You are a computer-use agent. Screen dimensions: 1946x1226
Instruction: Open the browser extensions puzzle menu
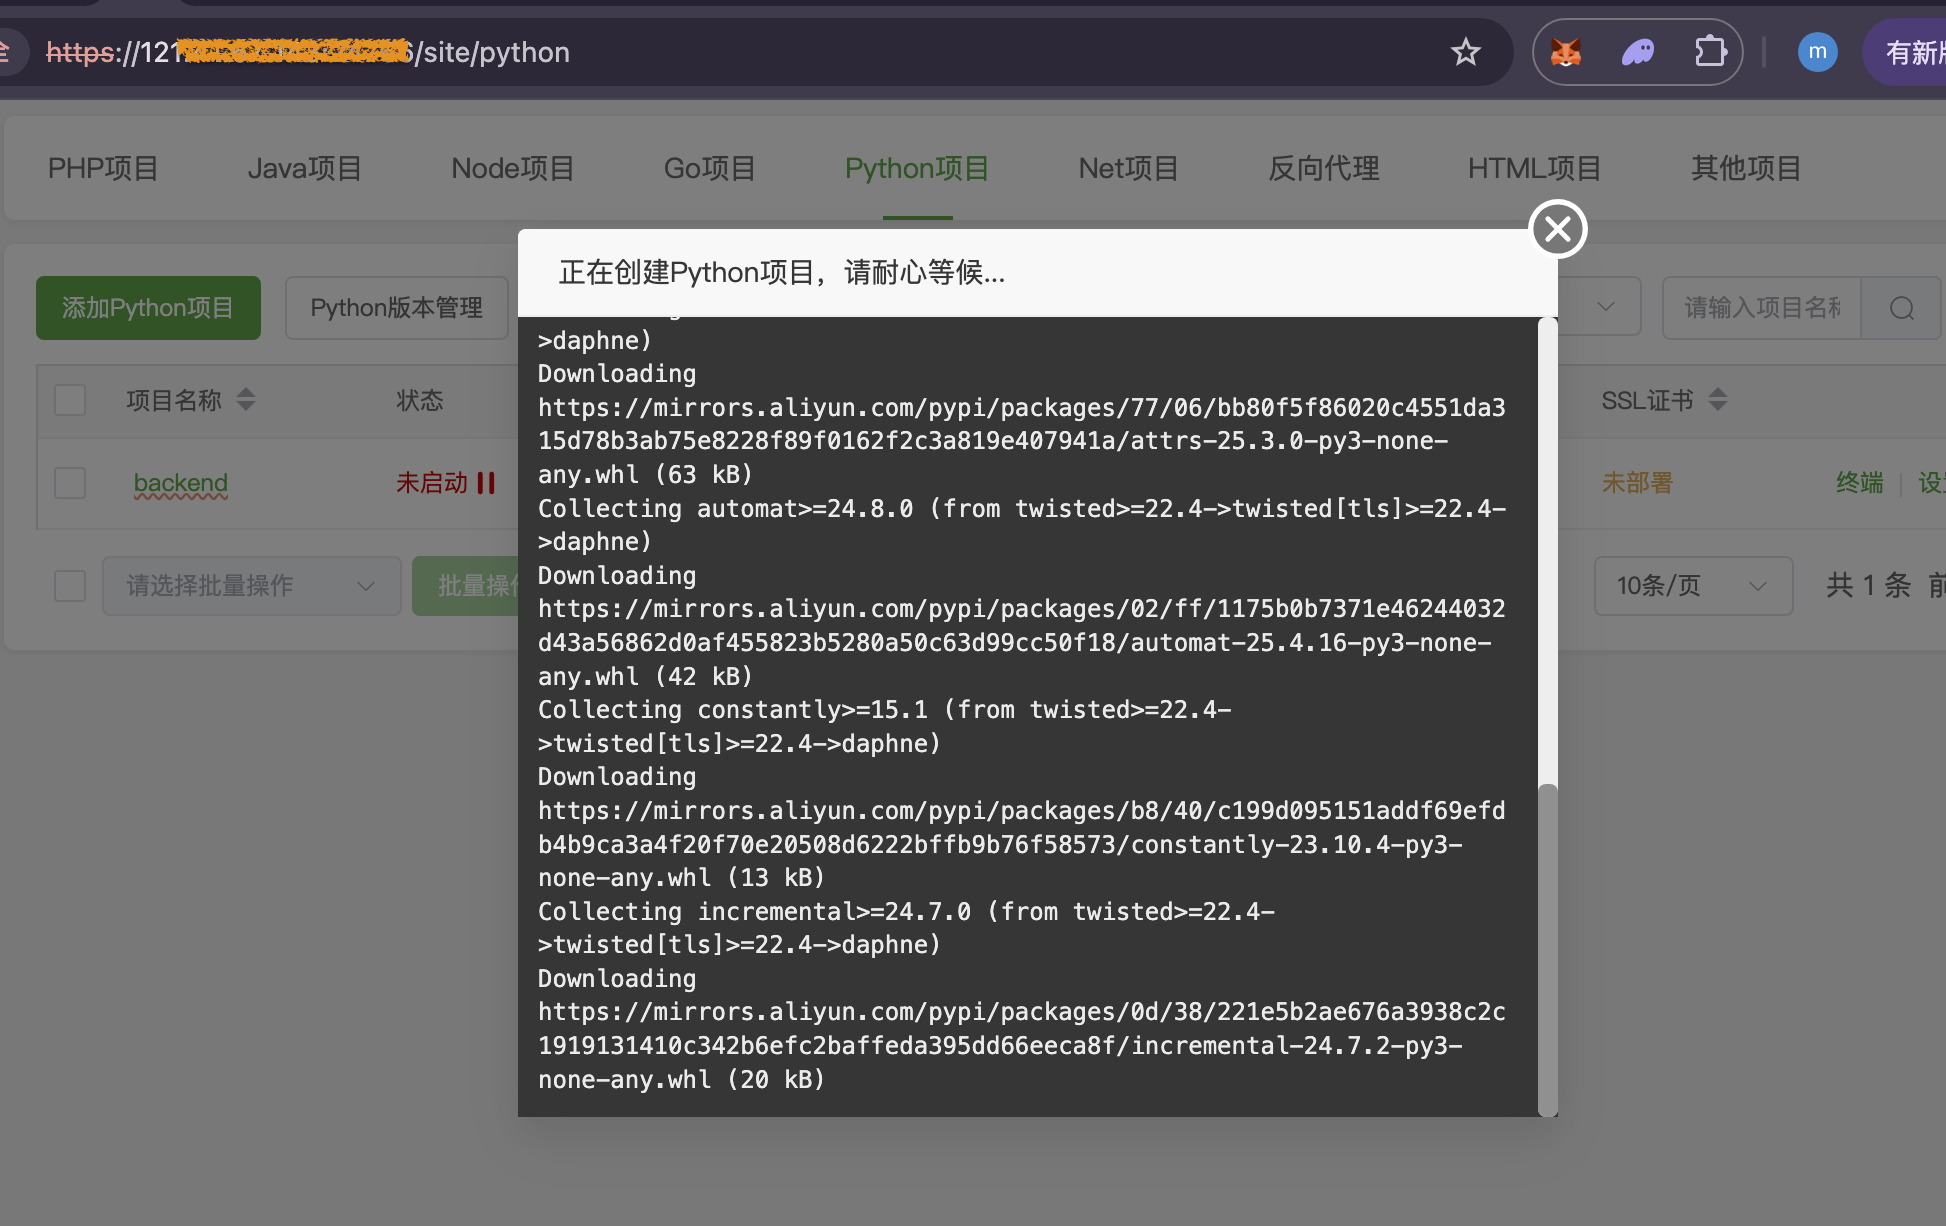pos(1710,52)
